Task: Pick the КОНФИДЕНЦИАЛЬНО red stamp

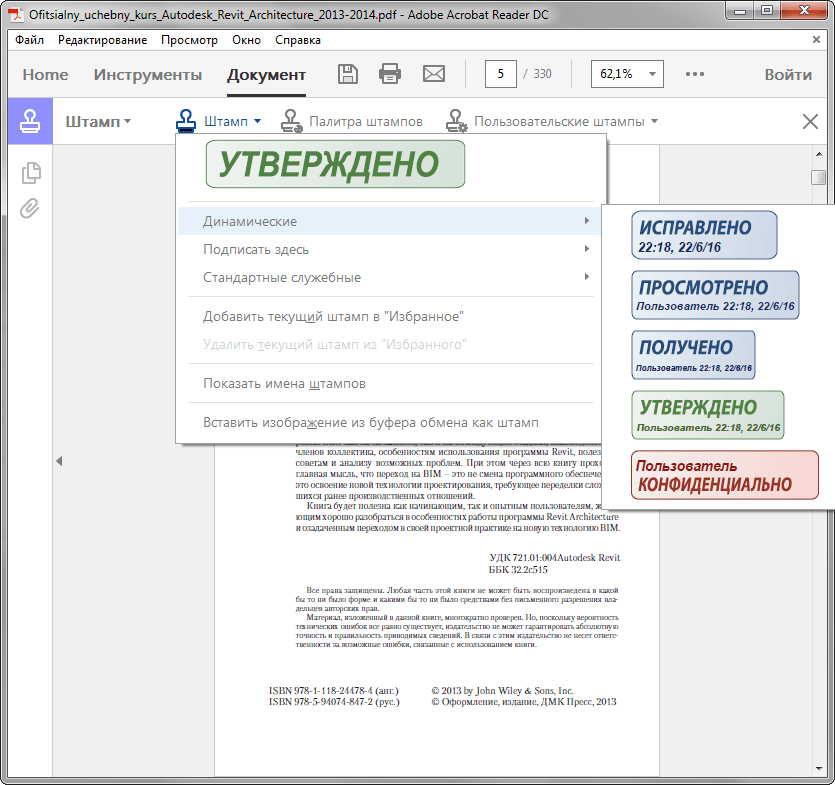Action: (725, 475)
